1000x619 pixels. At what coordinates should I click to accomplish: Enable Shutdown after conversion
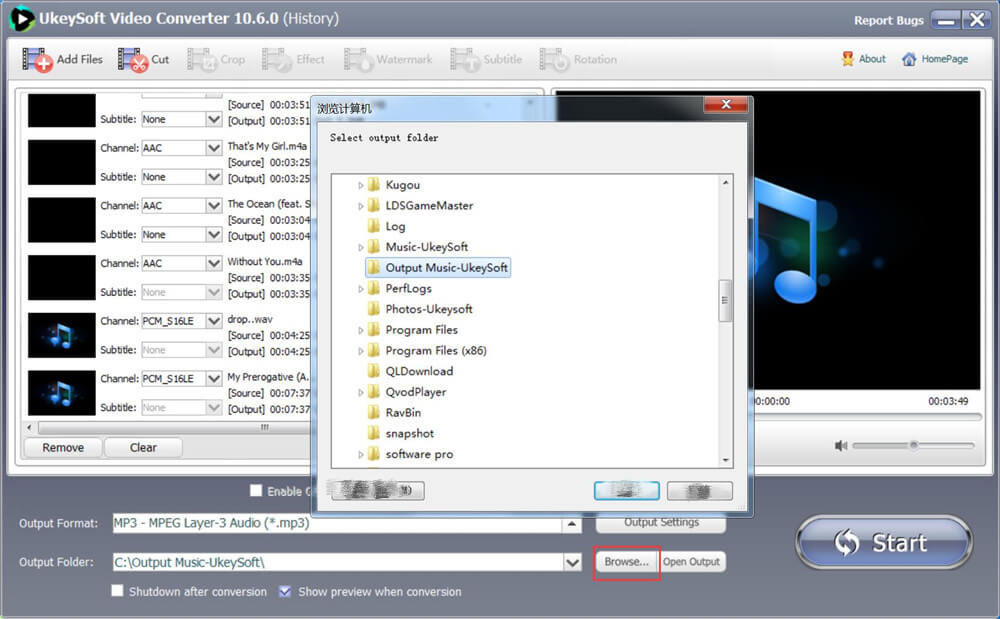[x=117, y=591]
